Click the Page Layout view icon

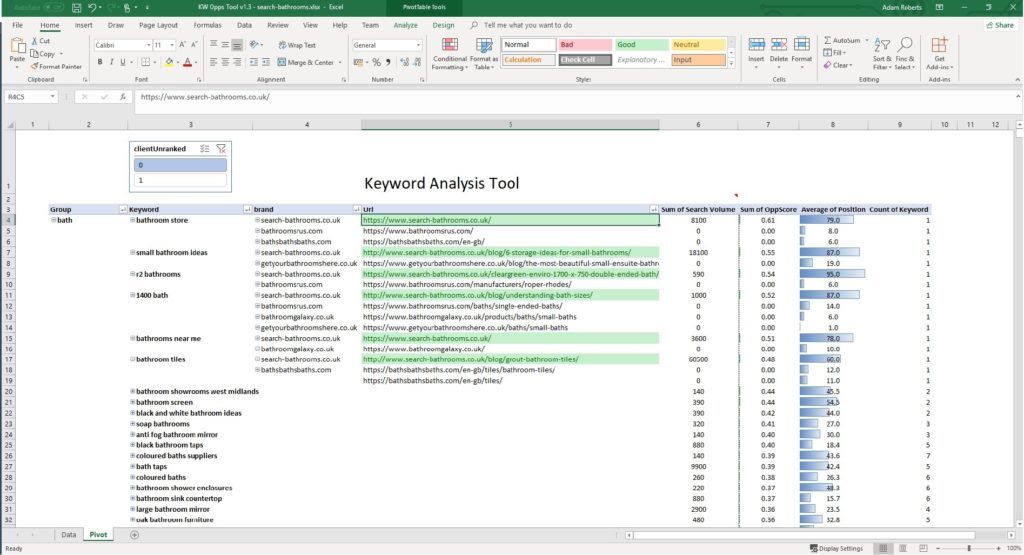(903, 548)
